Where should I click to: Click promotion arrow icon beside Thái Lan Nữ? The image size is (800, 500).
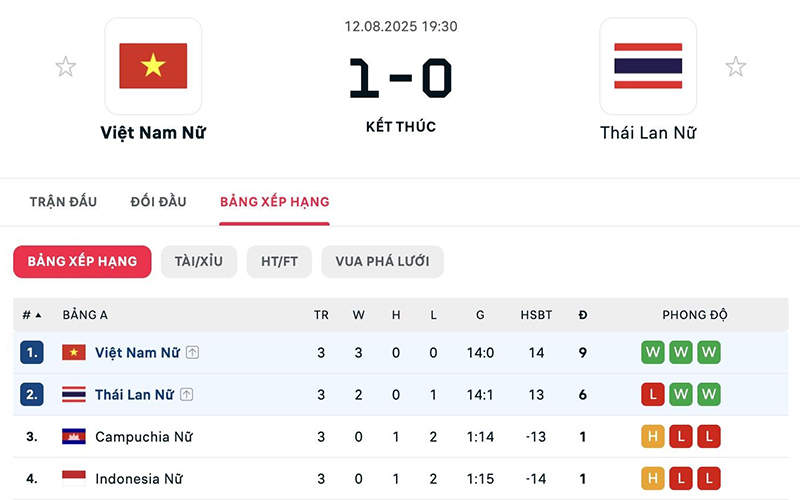(x=186, y=394)
